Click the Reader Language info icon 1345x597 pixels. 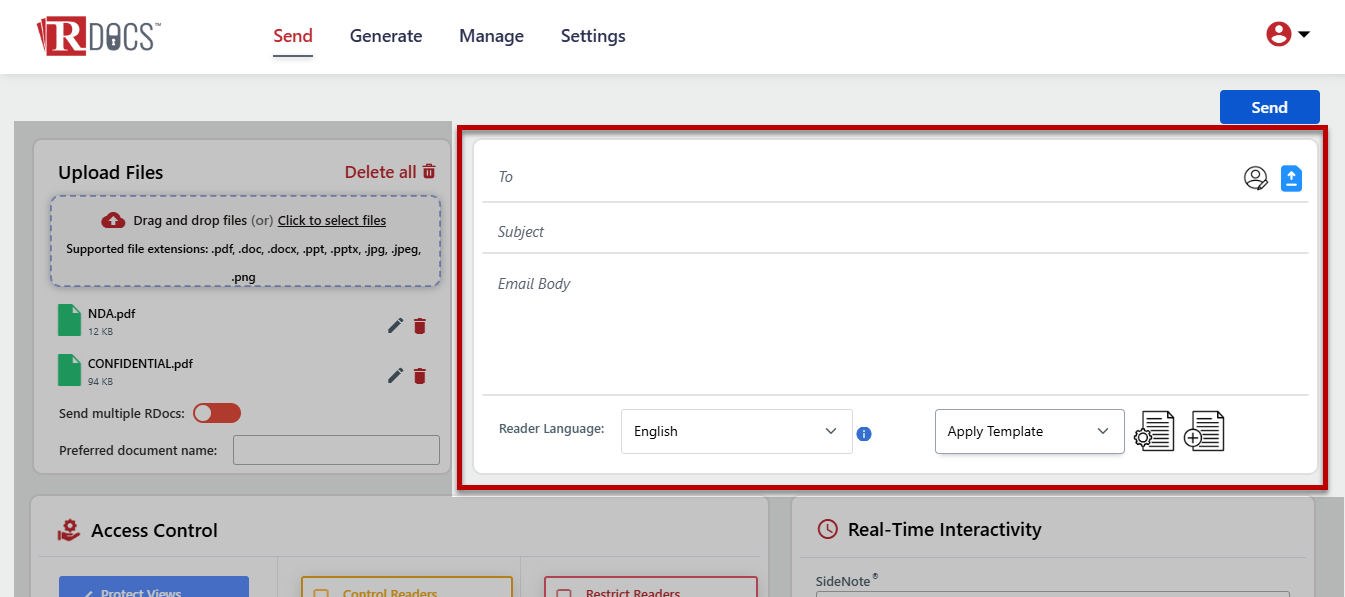[864, 434]
